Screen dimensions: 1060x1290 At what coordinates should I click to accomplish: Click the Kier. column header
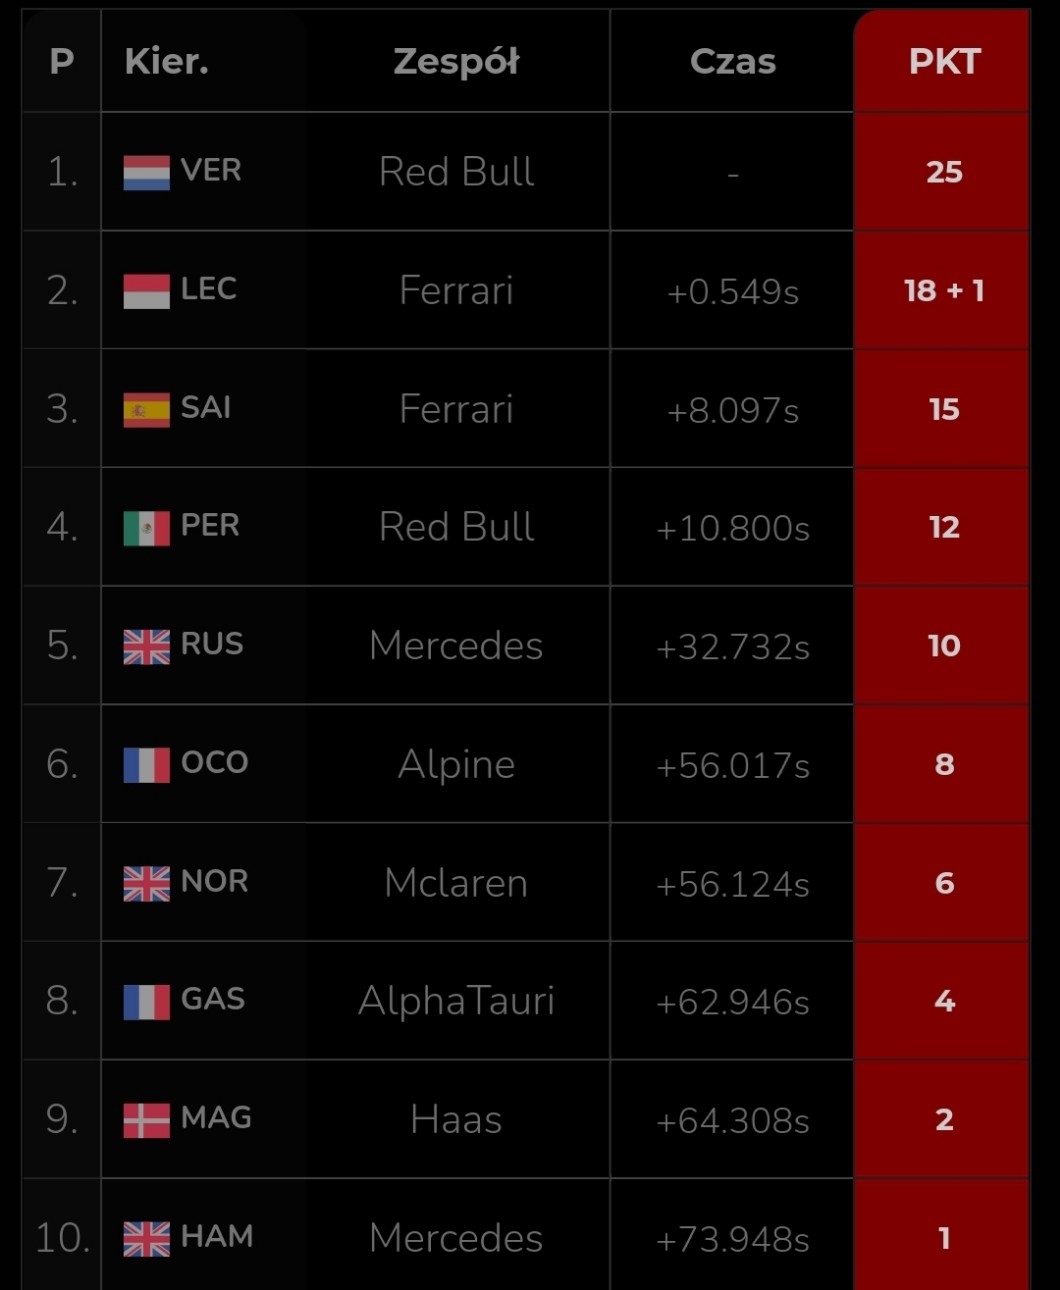coord(166,62)
